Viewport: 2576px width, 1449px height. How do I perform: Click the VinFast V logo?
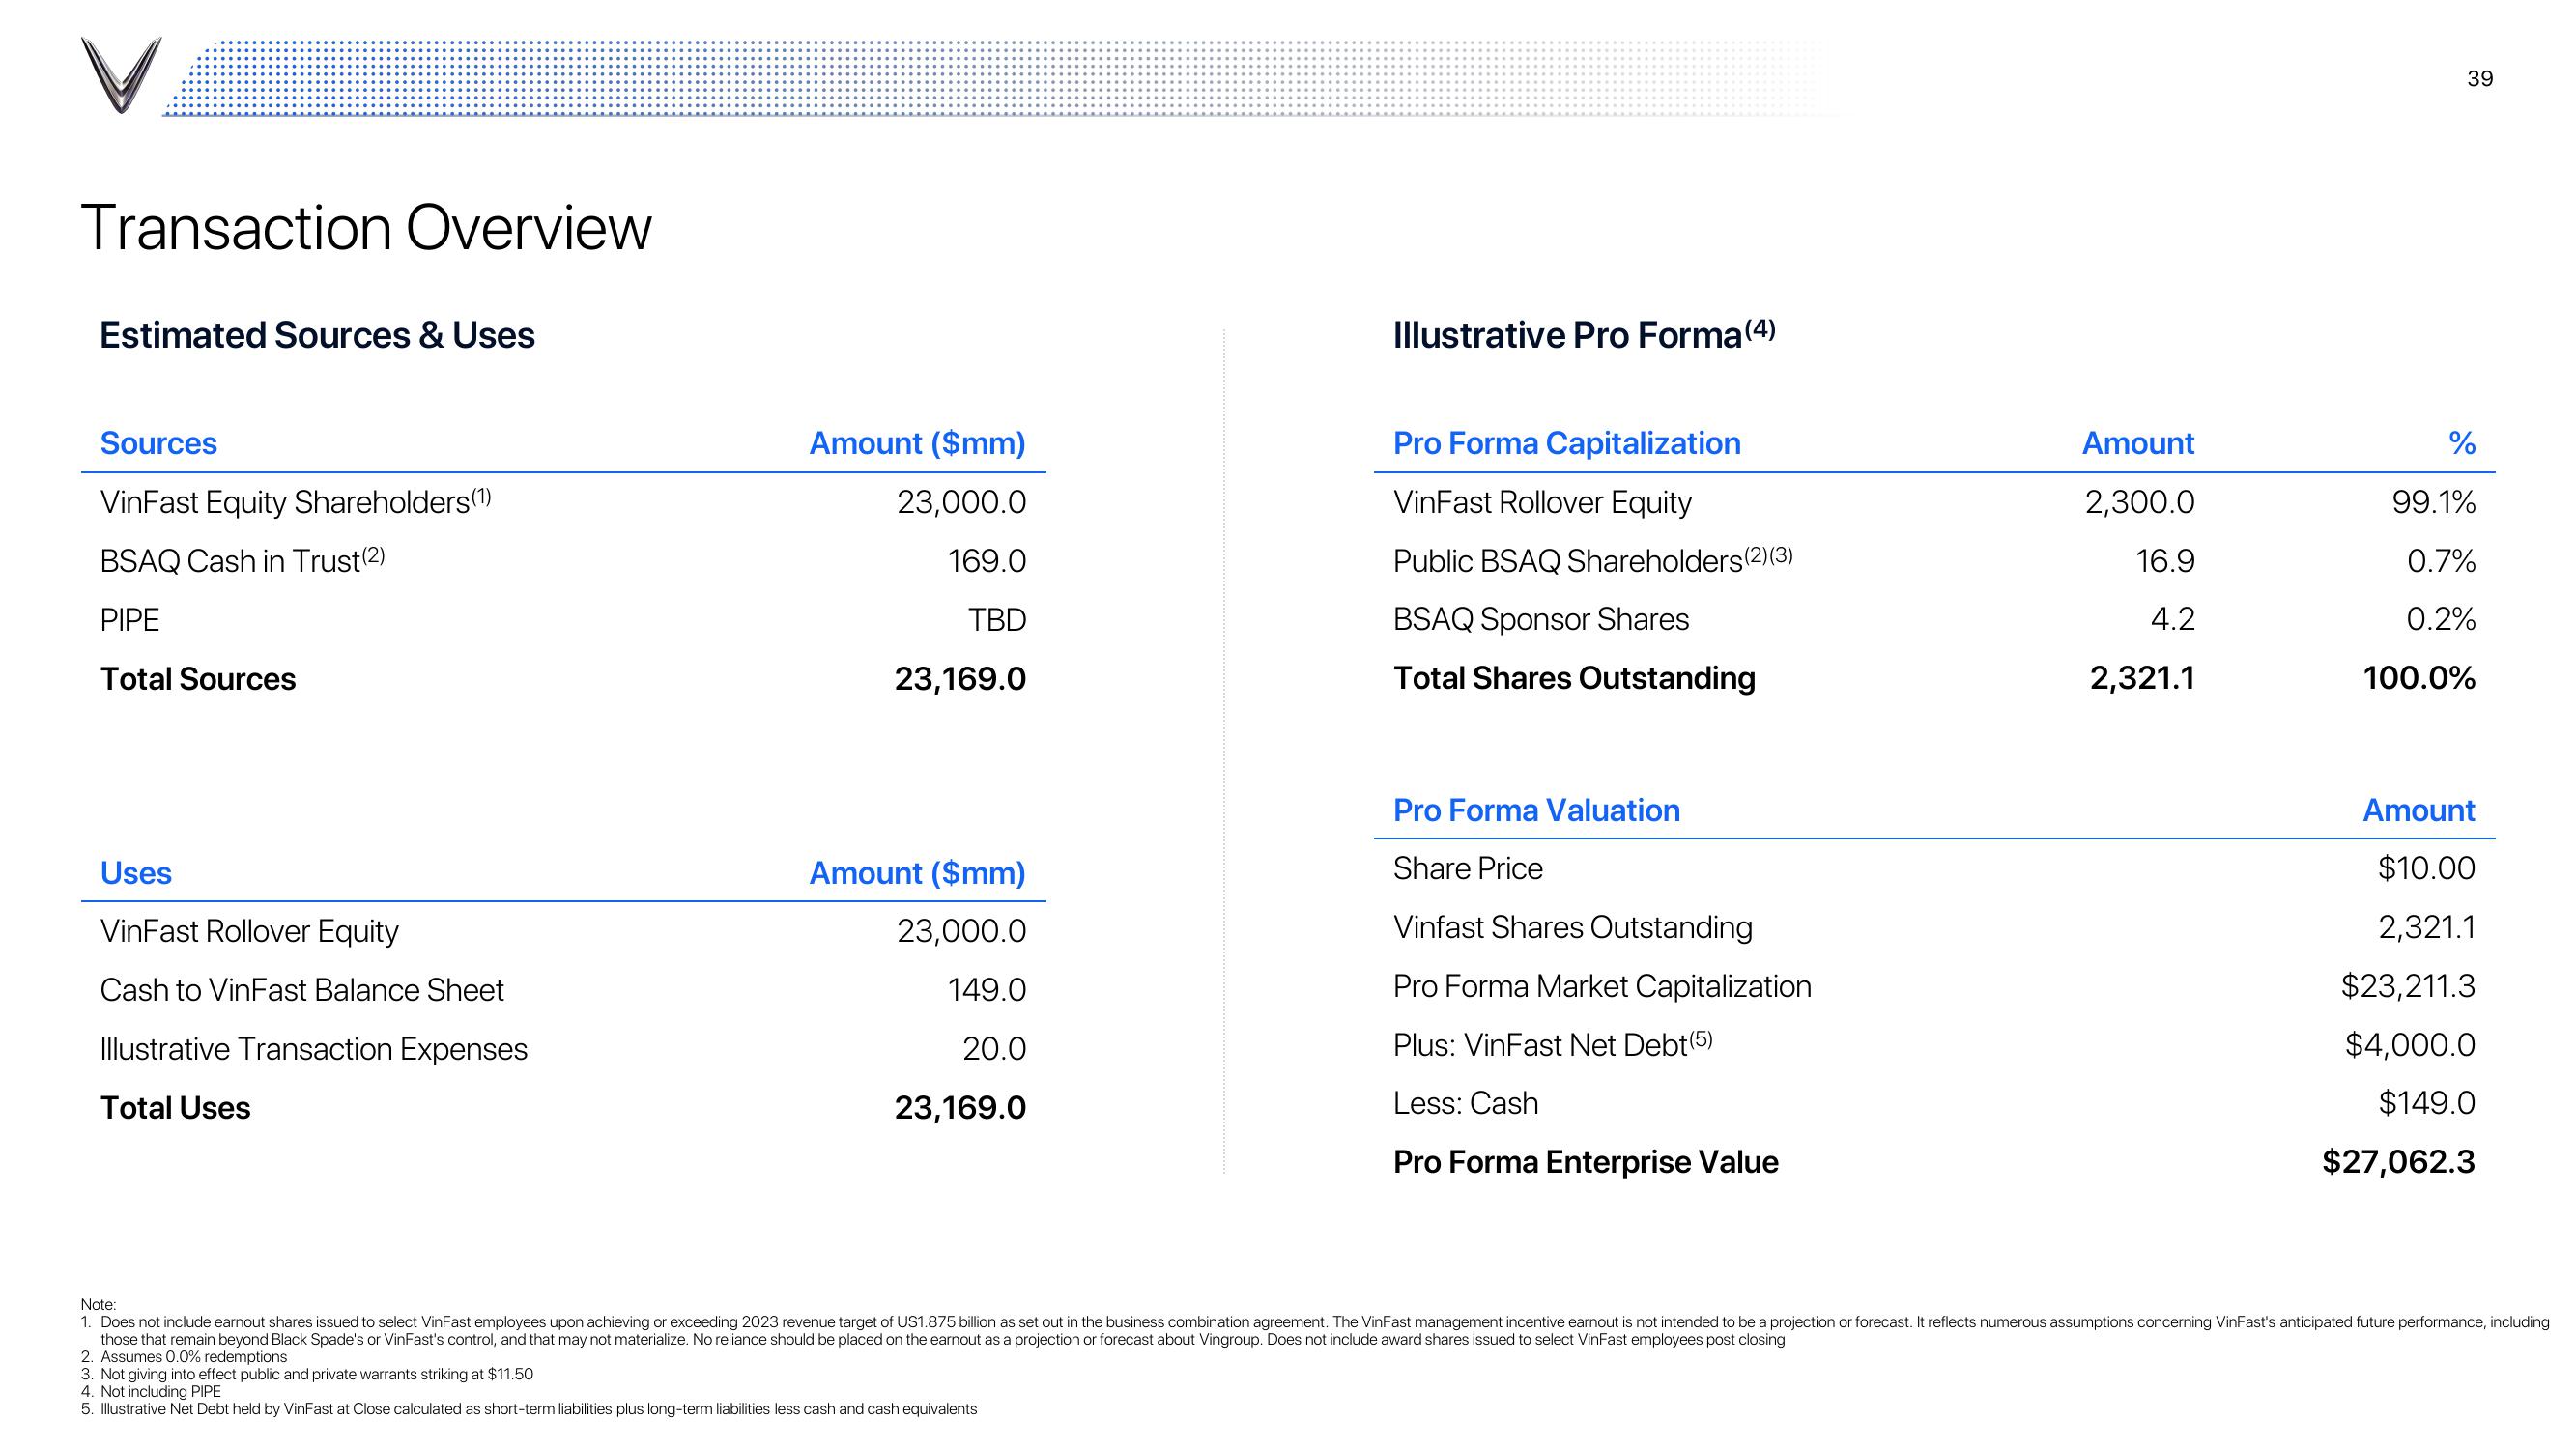pos(121,75)
